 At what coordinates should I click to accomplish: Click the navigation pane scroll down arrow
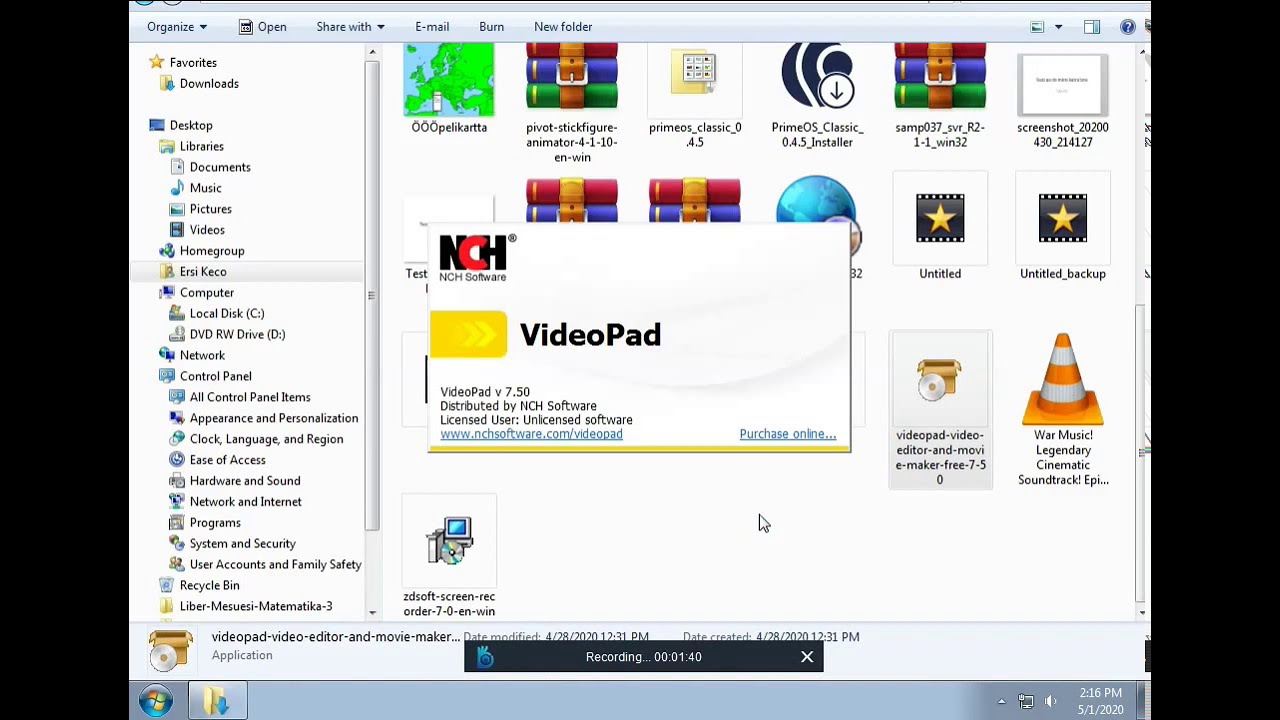(x=372, y=612)
